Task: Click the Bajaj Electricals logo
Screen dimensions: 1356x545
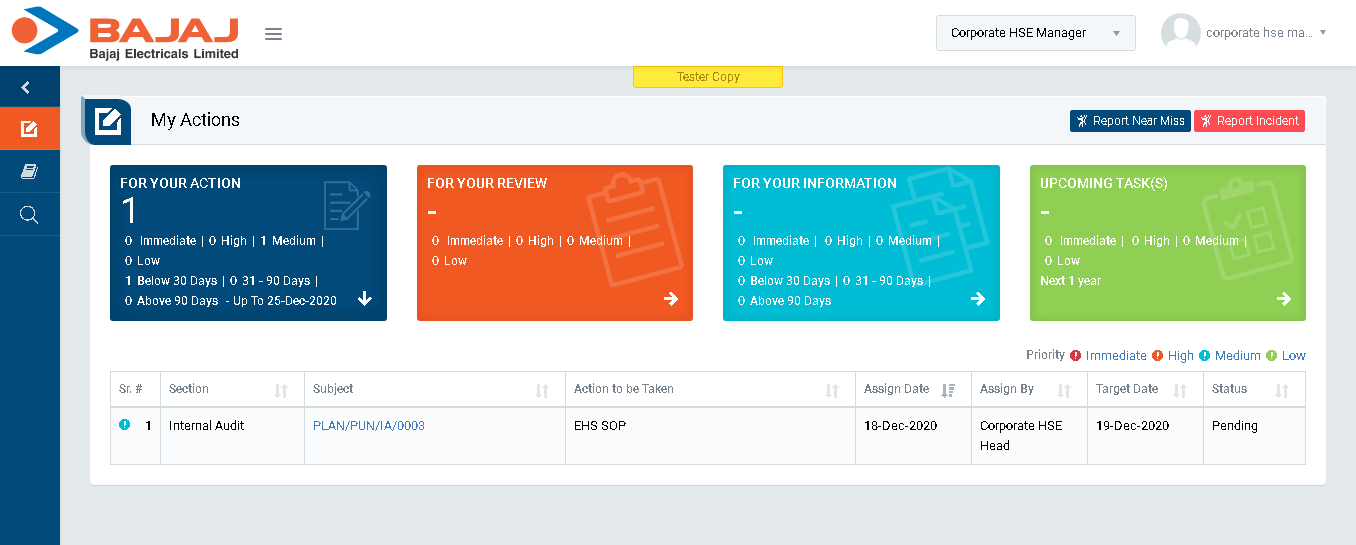Action: click(x=125, y=33)
